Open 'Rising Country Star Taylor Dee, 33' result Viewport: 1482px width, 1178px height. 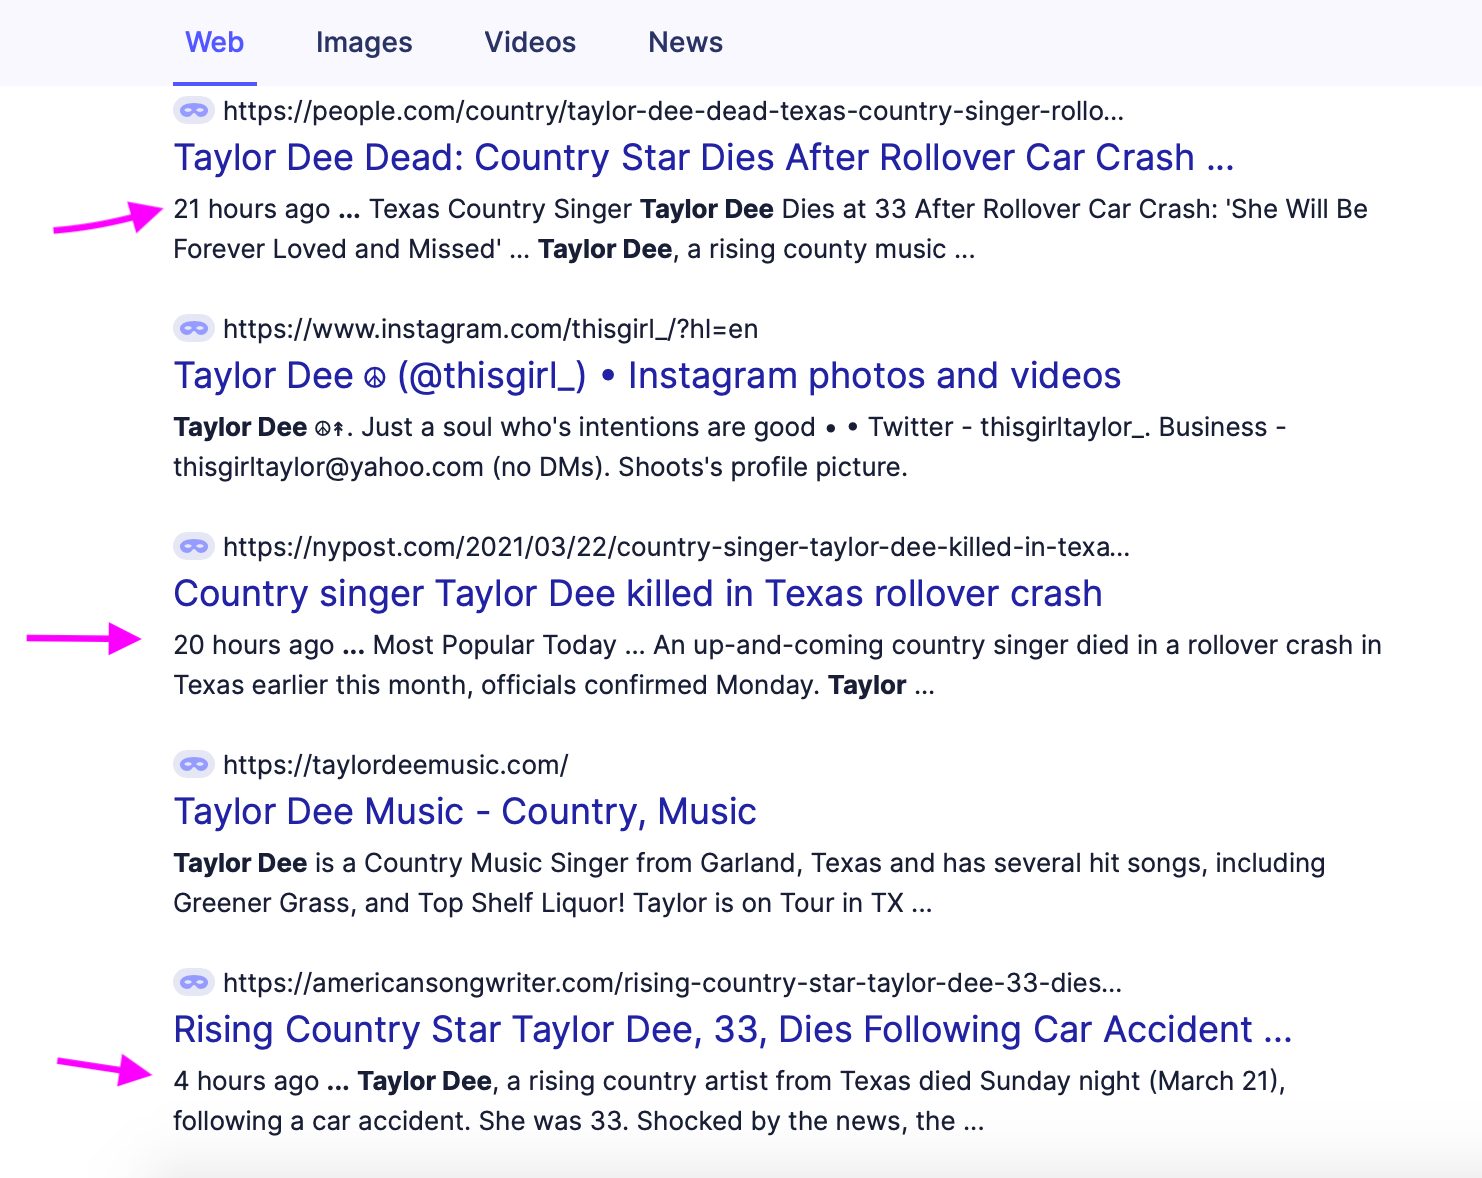point(733,1030)
